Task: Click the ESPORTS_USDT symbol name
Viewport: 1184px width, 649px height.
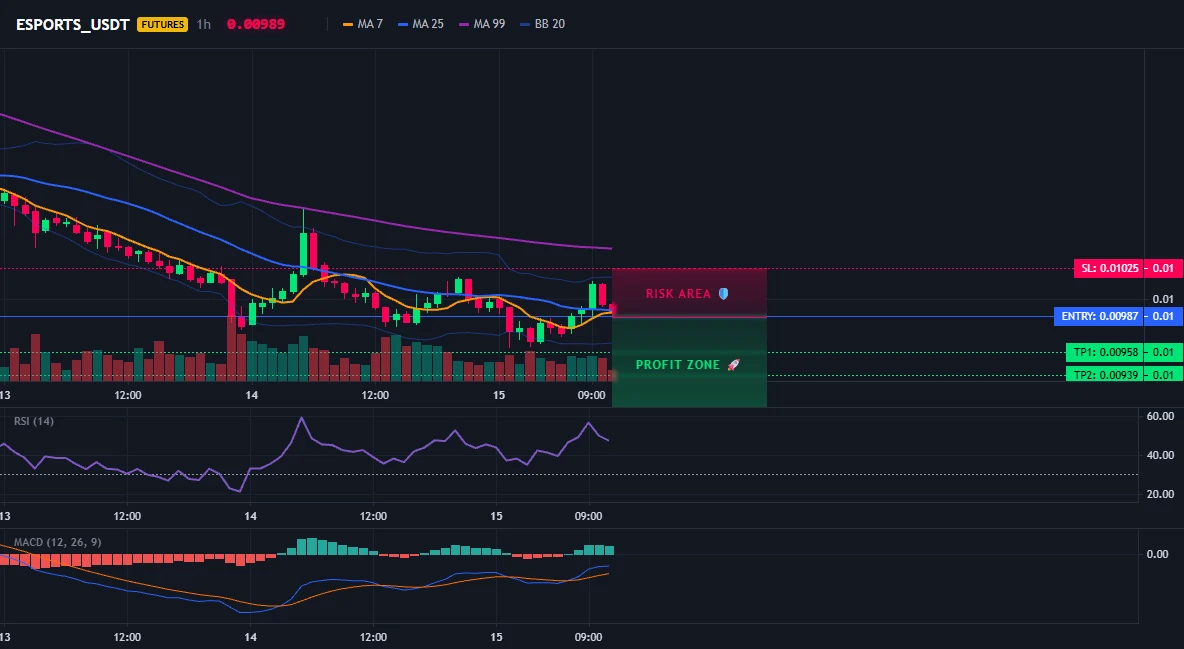Action: [72, 24]
